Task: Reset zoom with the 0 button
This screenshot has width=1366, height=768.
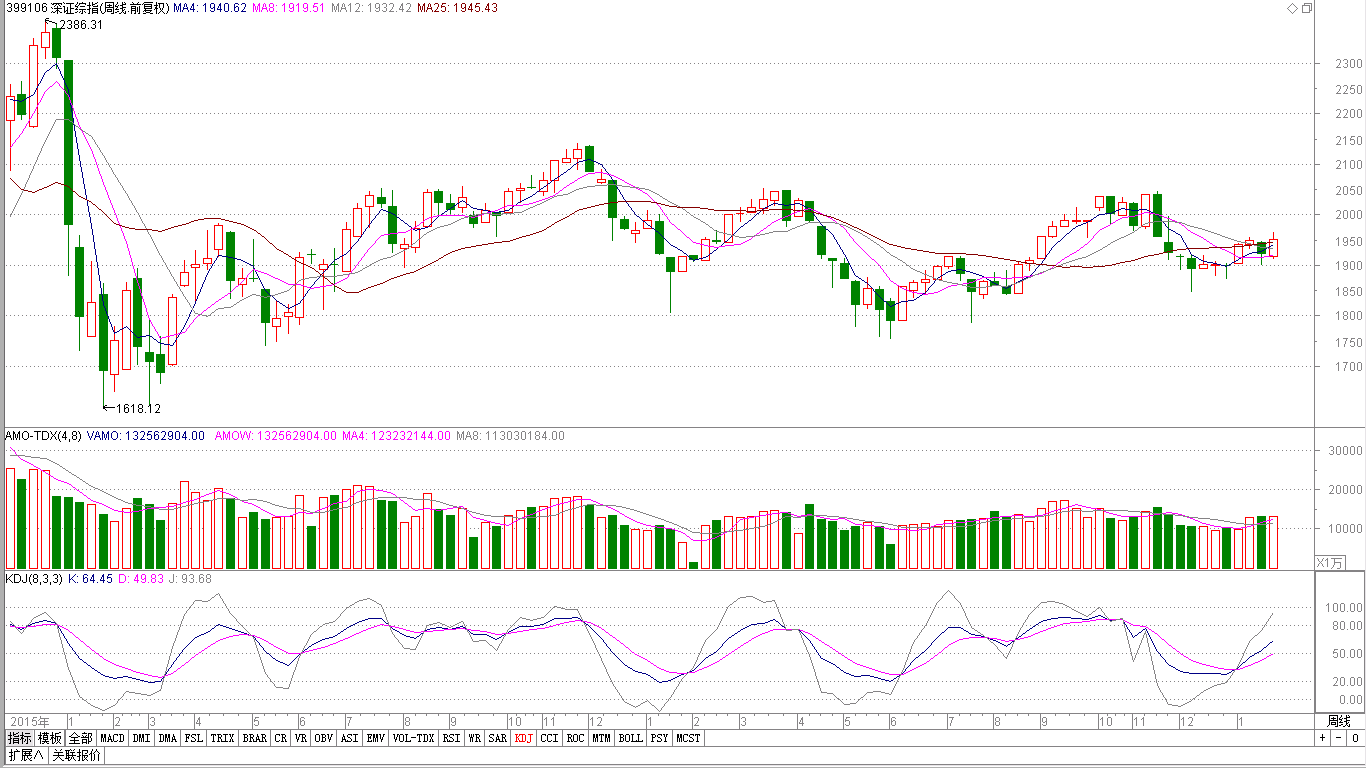Action: click(1354, 738)
